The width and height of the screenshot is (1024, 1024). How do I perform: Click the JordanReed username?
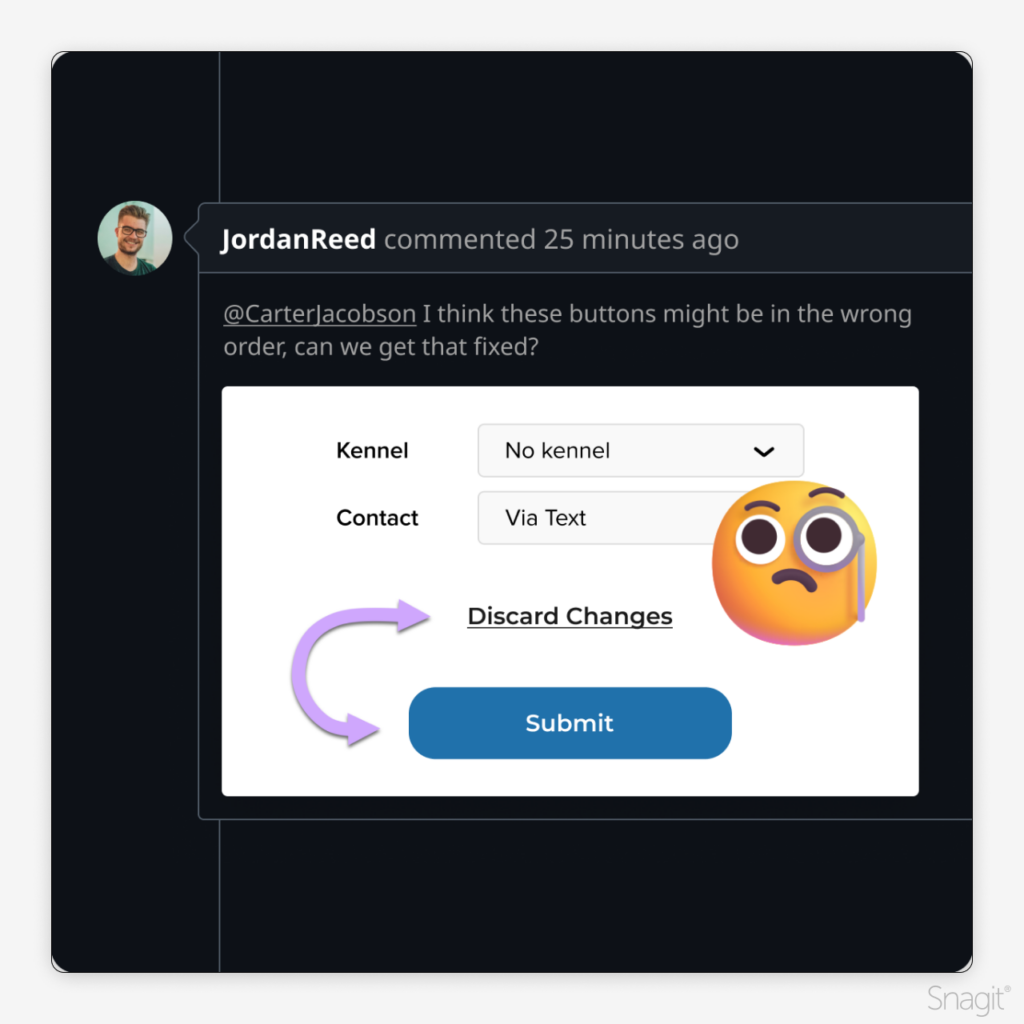298,240
